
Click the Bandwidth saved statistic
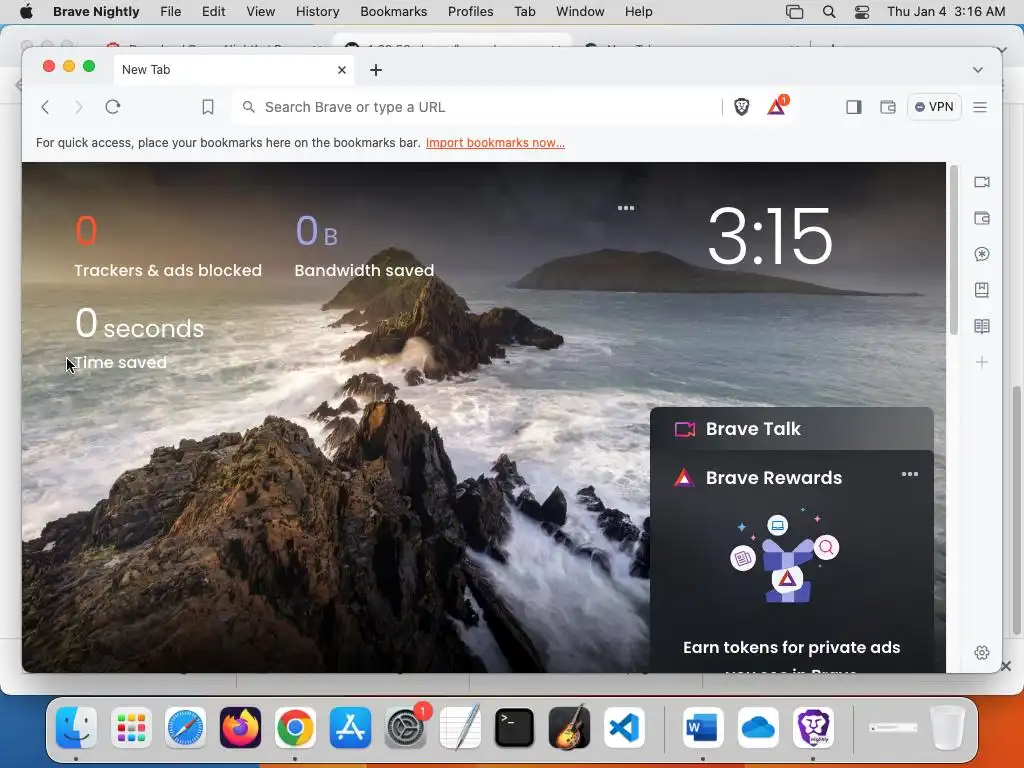pos(364,247)
